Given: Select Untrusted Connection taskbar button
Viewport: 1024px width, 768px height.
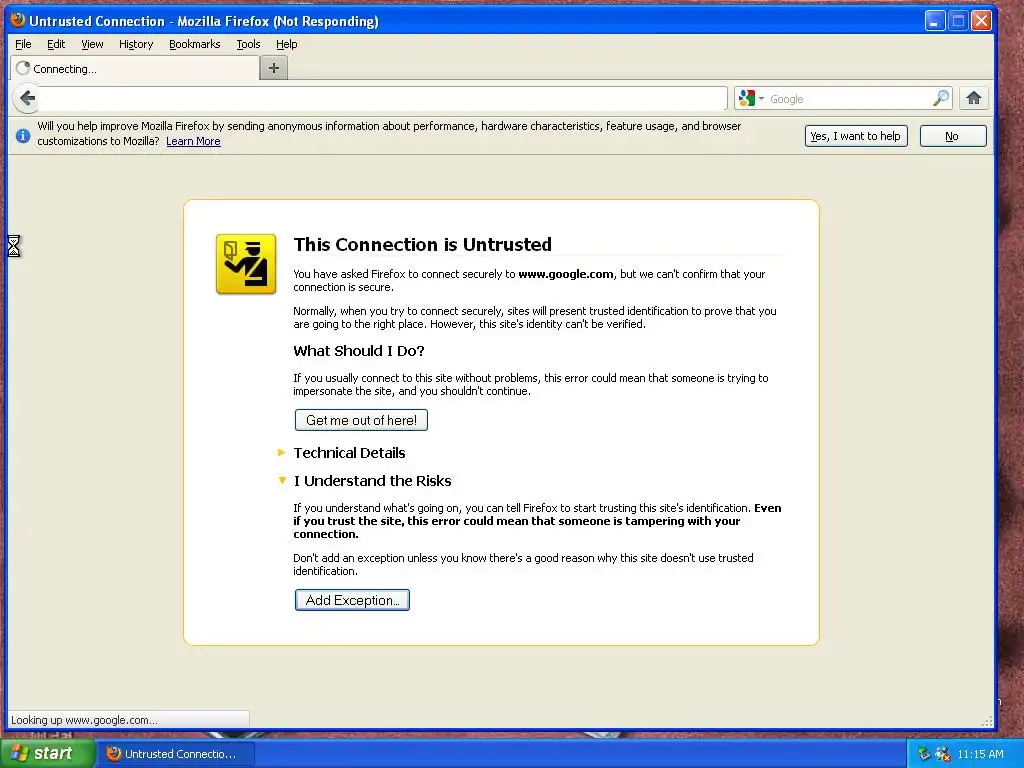Looking at the screenshot, I should point(176,754).
